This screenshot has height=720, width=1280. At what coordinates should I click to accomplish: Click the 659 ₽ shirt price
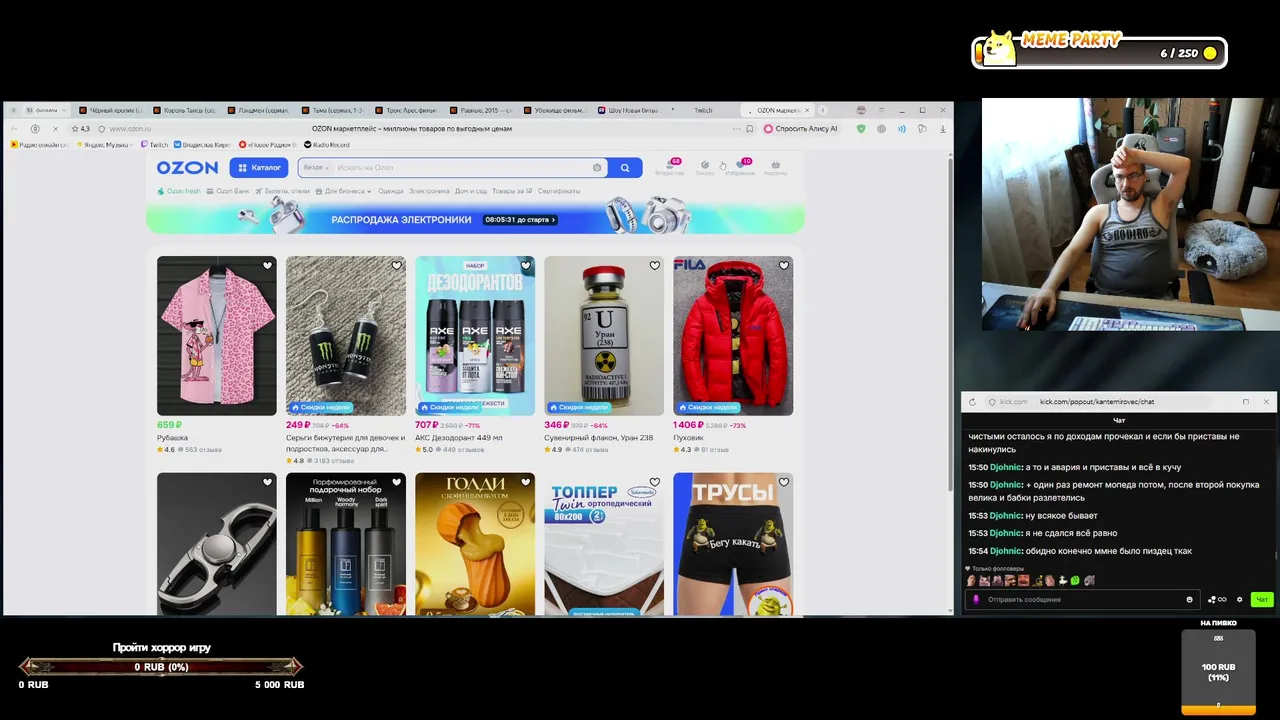(x=169, y=425)
